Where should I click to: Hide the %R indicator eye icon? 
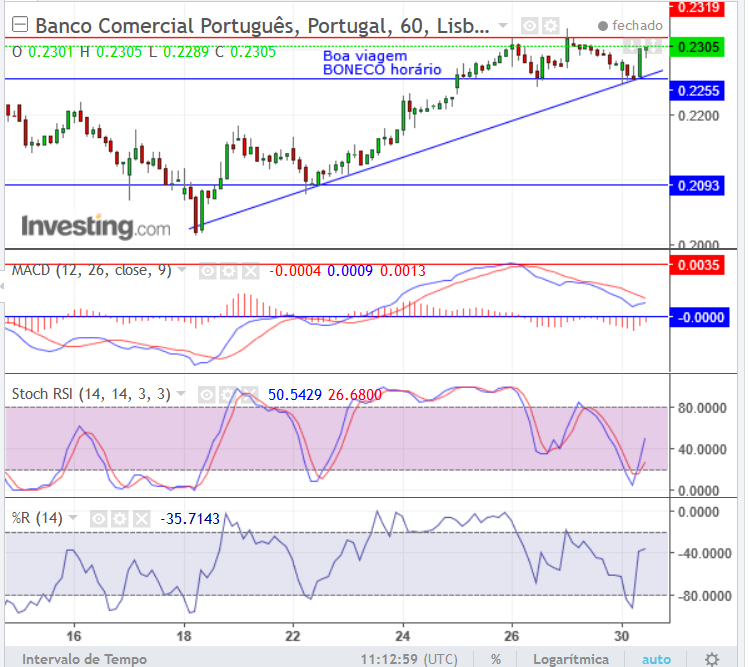pos(99,519)
